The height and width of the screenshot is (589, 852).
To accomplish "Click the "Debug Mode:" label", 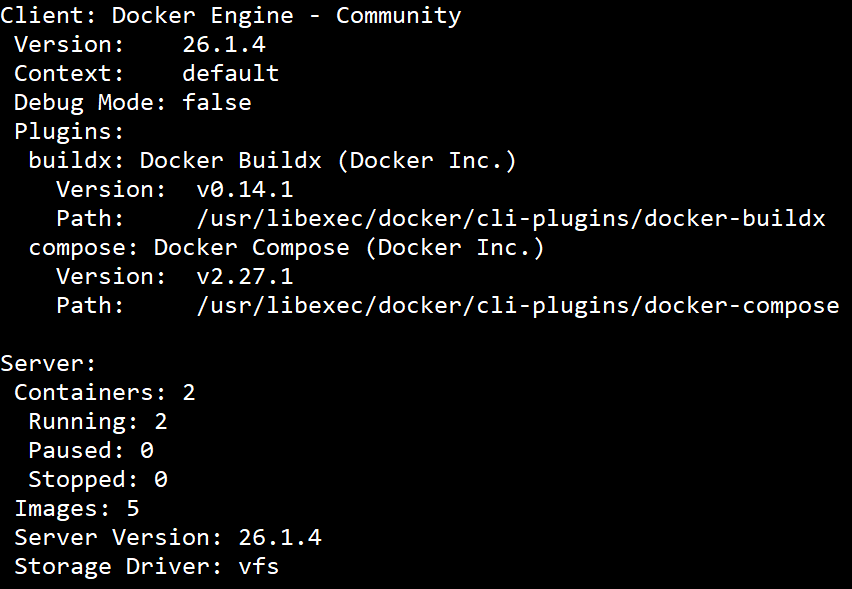I will (90, 102).
